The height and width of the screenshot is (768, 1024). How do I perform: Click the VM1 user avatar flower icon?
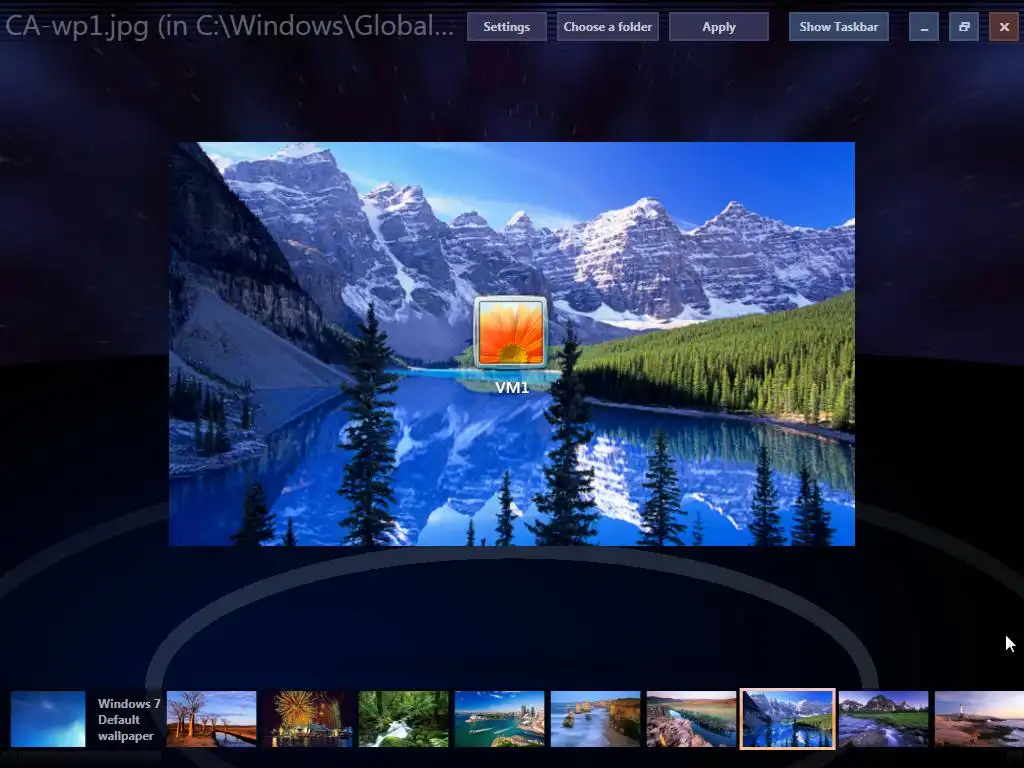click(x=511, y=332)
